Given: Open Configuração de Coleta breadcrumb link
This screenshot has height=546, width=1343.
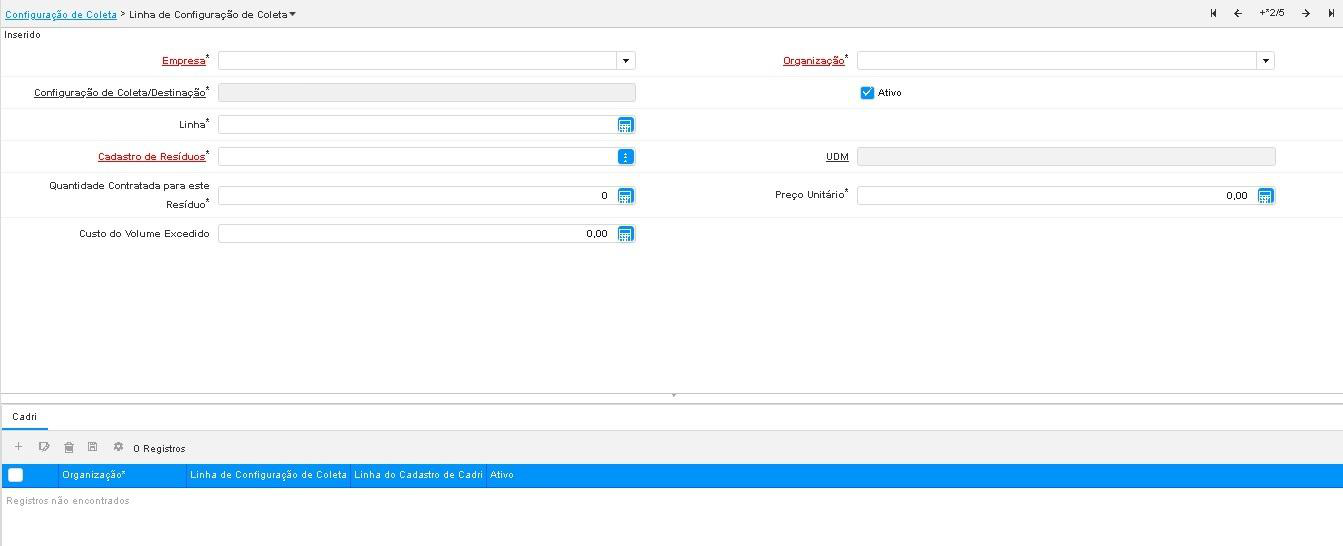Looking at the screenshot, I should tap(61, 14).
